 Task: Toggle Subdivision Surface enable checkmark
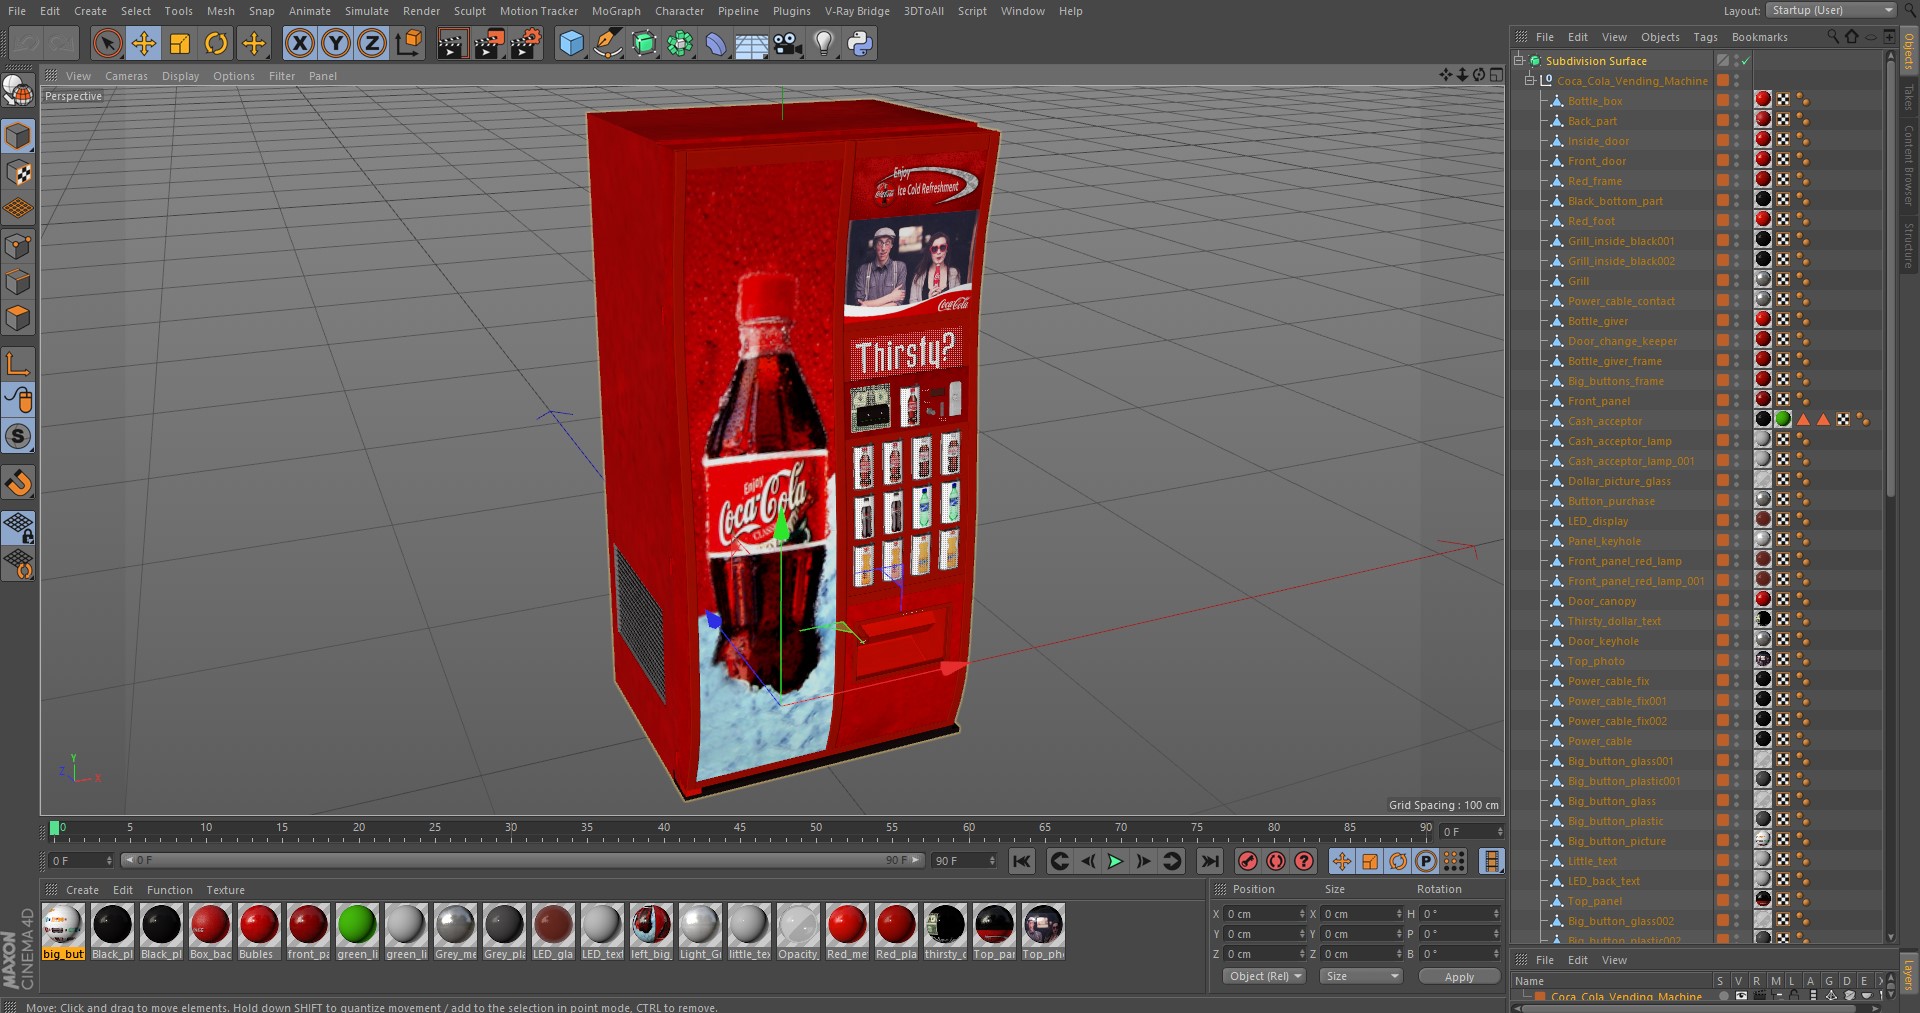1745,61
